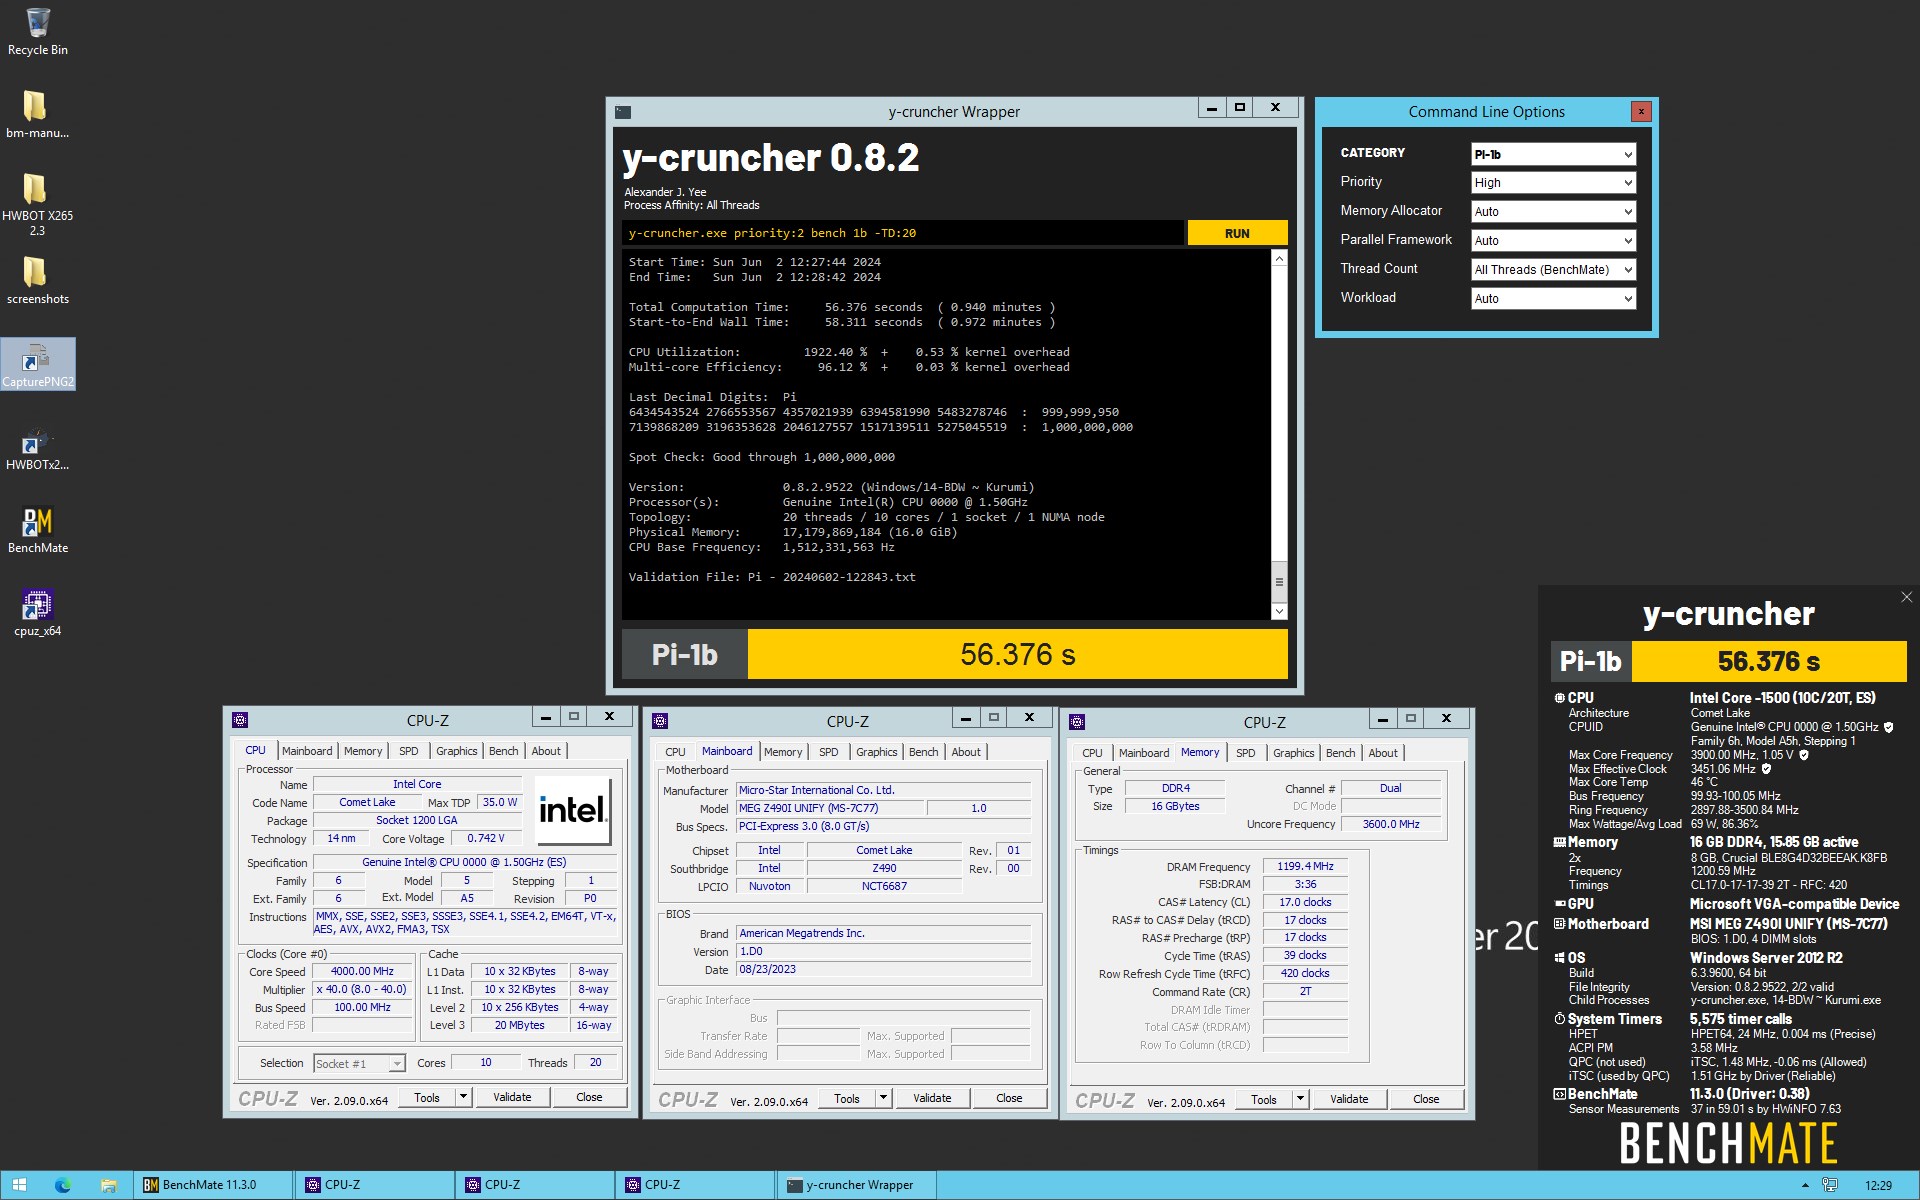The width and height of the screenshot is (1920, 1200).
Task: Switch to the BenchMate 11.3.0 taskbar item
Action: [214, 1185]
